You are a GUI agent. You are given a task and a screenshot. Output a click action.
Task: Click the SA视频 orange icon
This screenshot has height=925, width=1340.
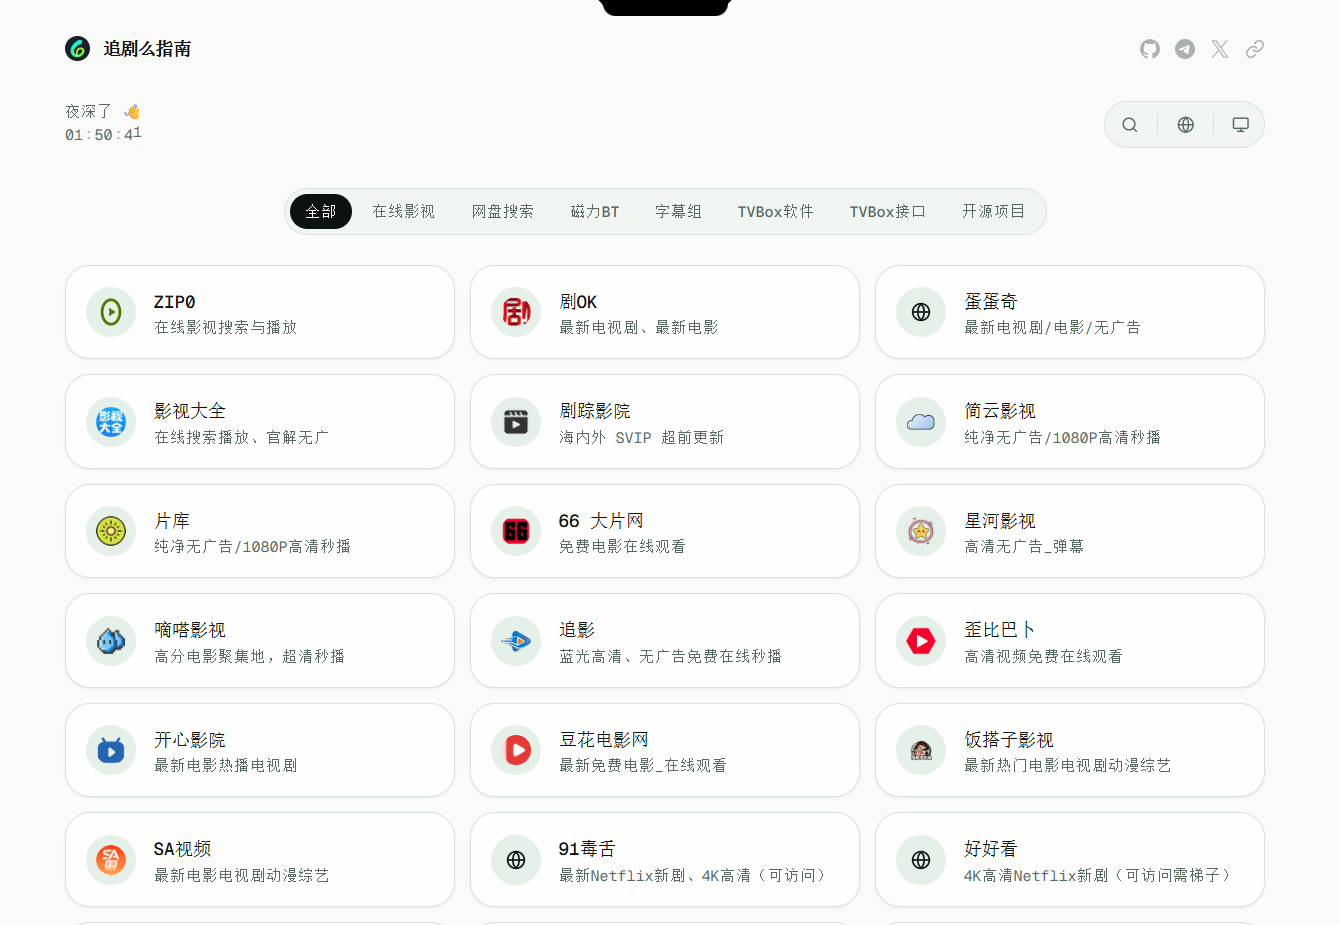[111, 860]
